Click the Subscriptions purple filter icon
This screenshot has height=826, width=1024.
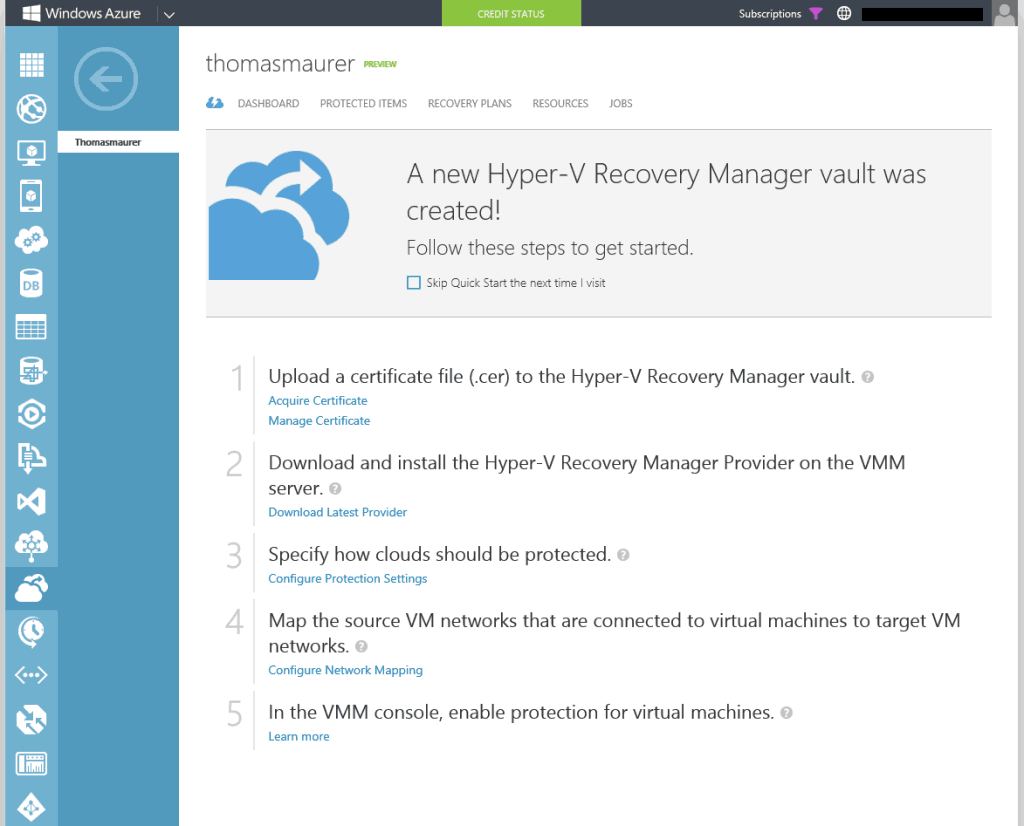coord(816,14)
